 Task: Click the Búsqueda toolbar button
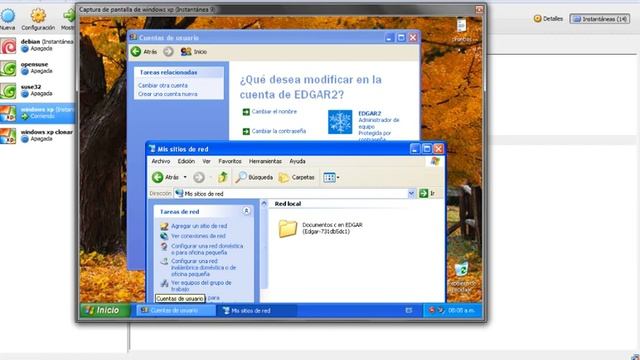point(254,177)
